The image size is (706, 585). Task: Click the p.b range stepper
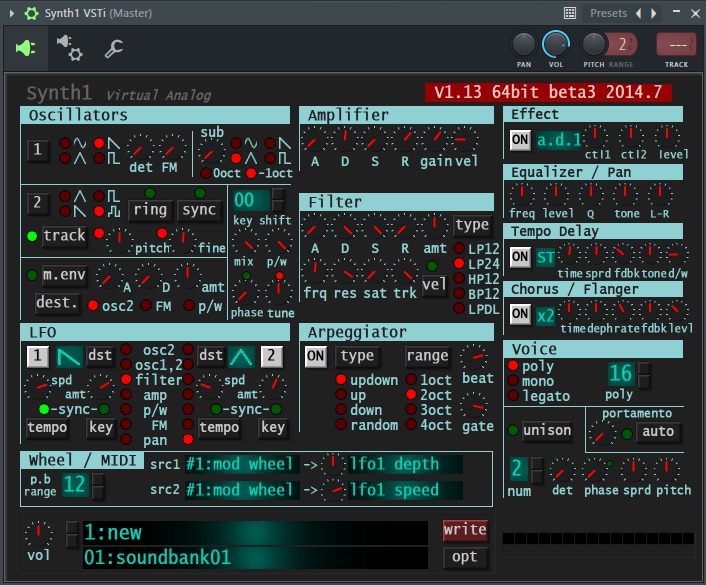[x=98, y=486]
